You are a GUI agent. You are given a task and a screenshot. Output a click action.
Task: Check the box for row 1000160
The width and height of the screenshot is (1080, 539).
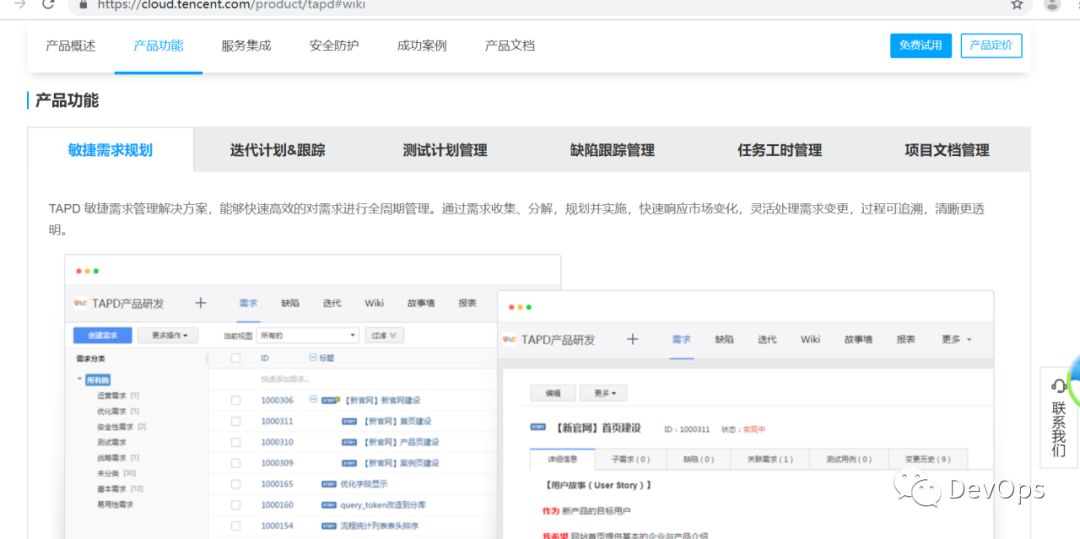click(x=236, y=505)
